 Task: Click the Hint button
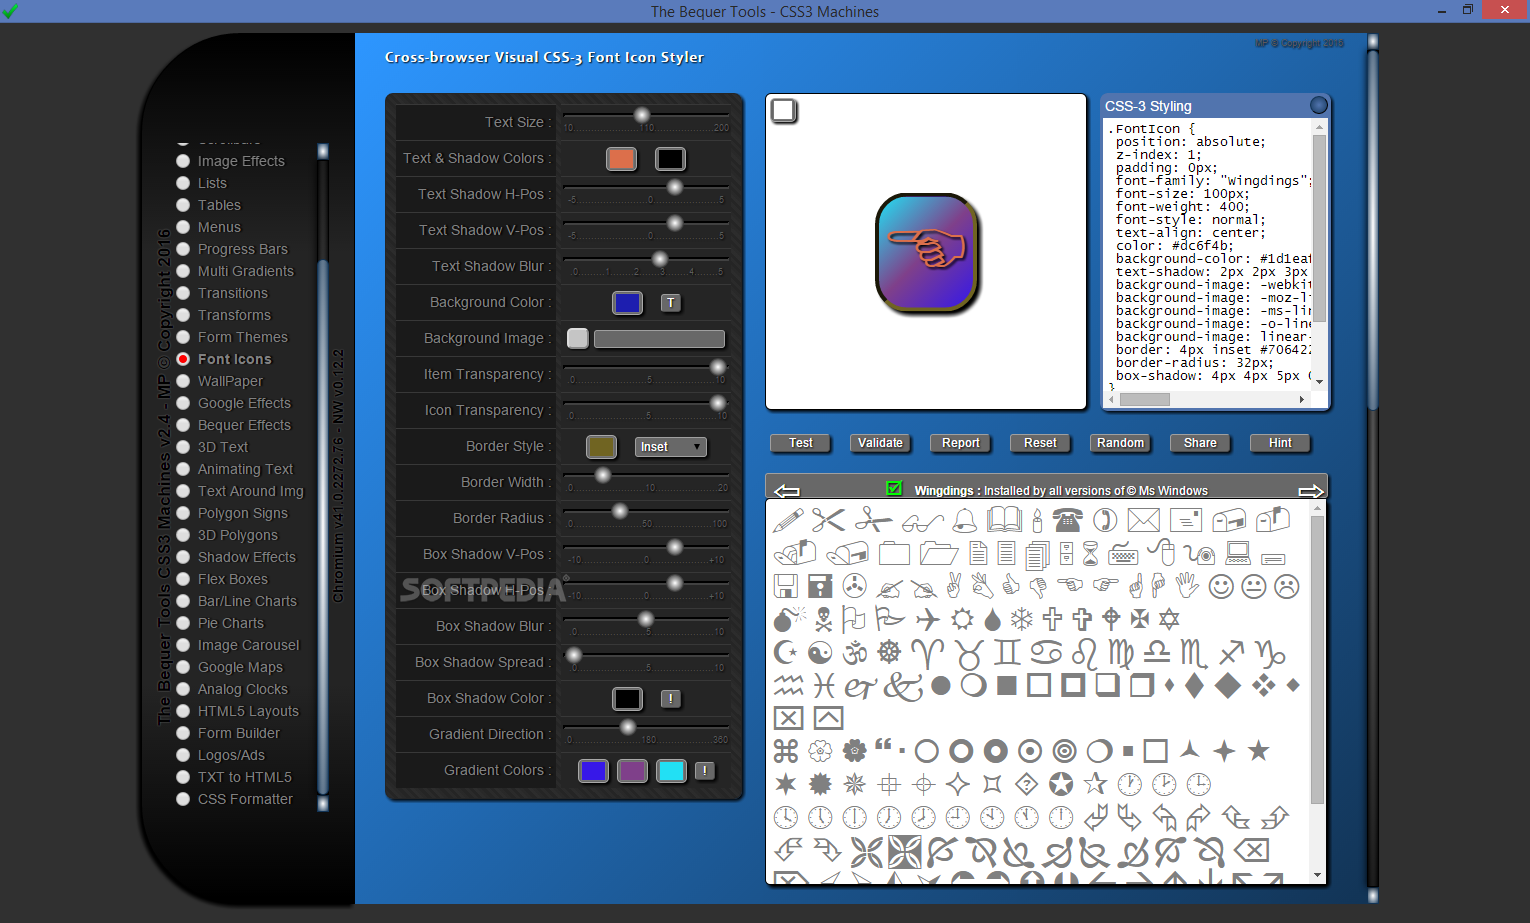(x=1280, y=443)
